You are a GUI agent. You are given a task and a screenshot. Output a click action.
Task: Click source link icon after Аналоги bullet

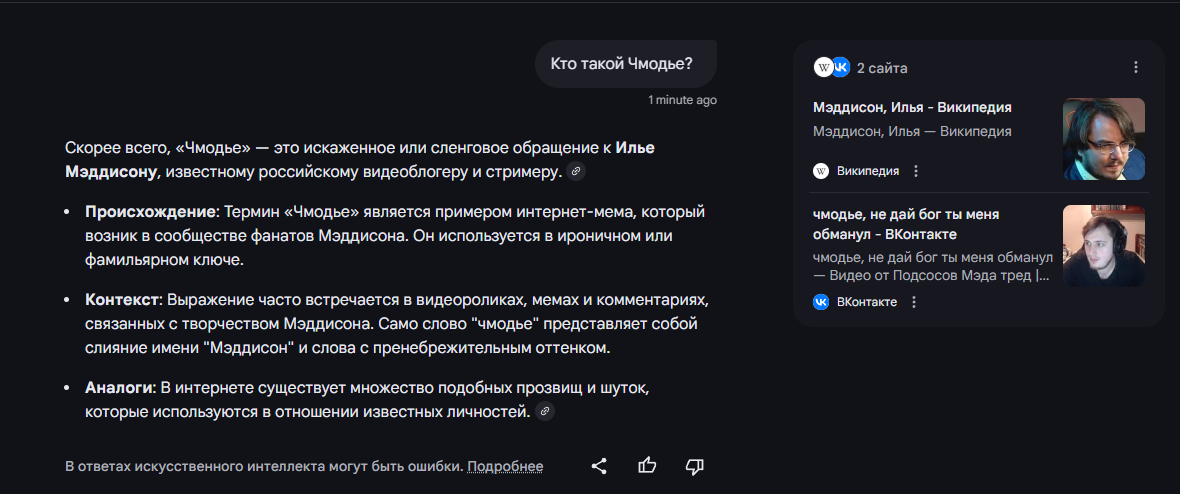(x=544, y=411)
